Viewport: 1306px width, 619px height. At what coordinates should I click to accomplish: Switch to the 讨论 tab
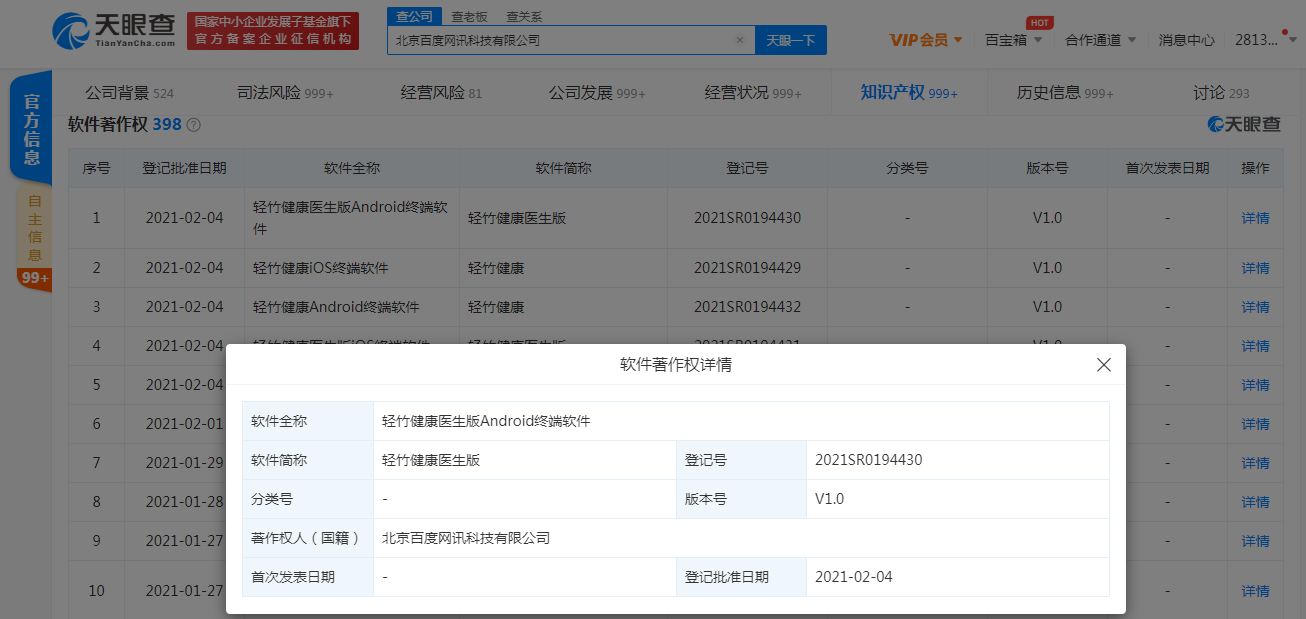(x=1221, y=93)
